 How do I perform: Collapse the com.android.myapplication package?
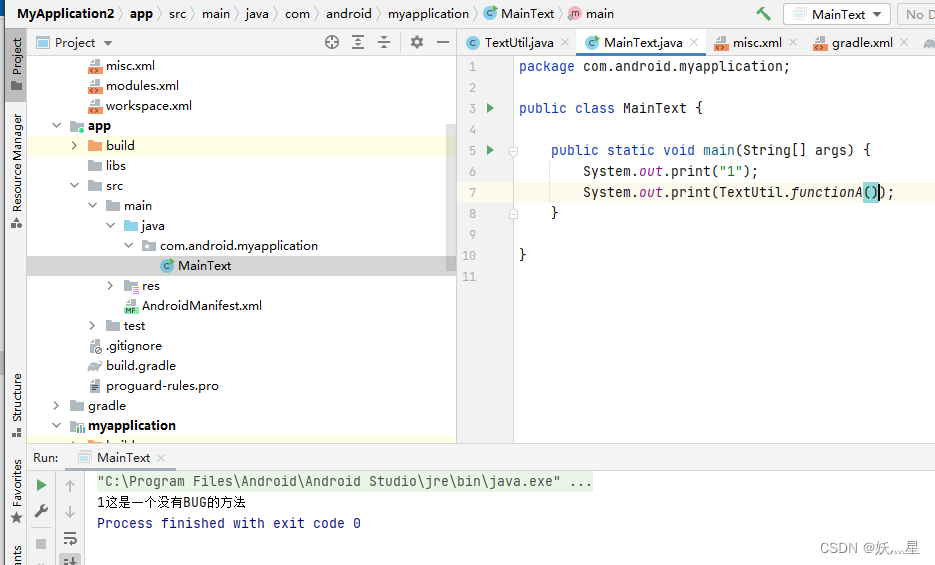pos(128,246)
